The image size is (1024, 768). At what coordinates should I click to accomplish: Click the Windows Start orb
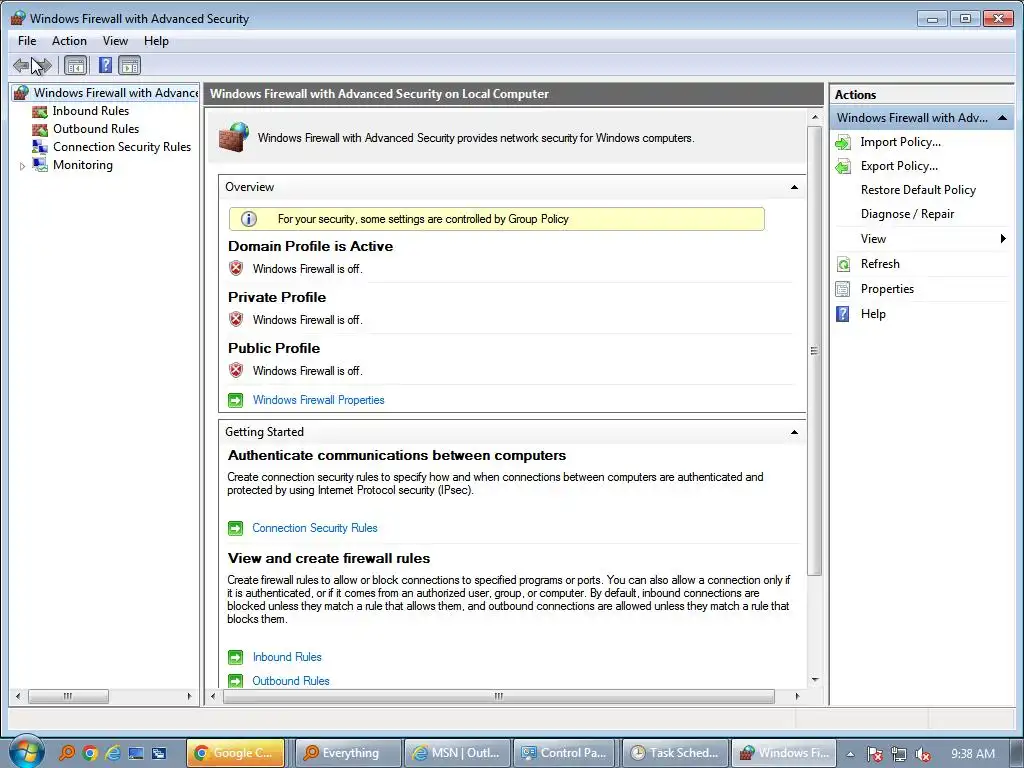pos(26,752)
